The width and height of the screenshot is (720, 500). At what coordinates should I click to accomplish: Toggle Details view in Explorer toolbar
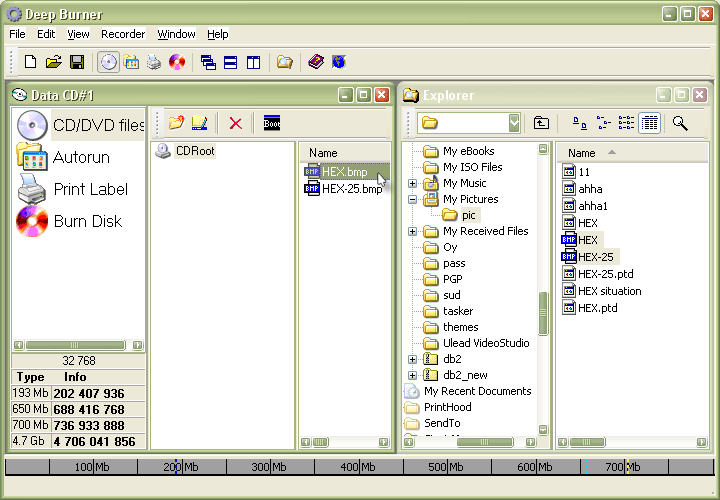(650, 123)
